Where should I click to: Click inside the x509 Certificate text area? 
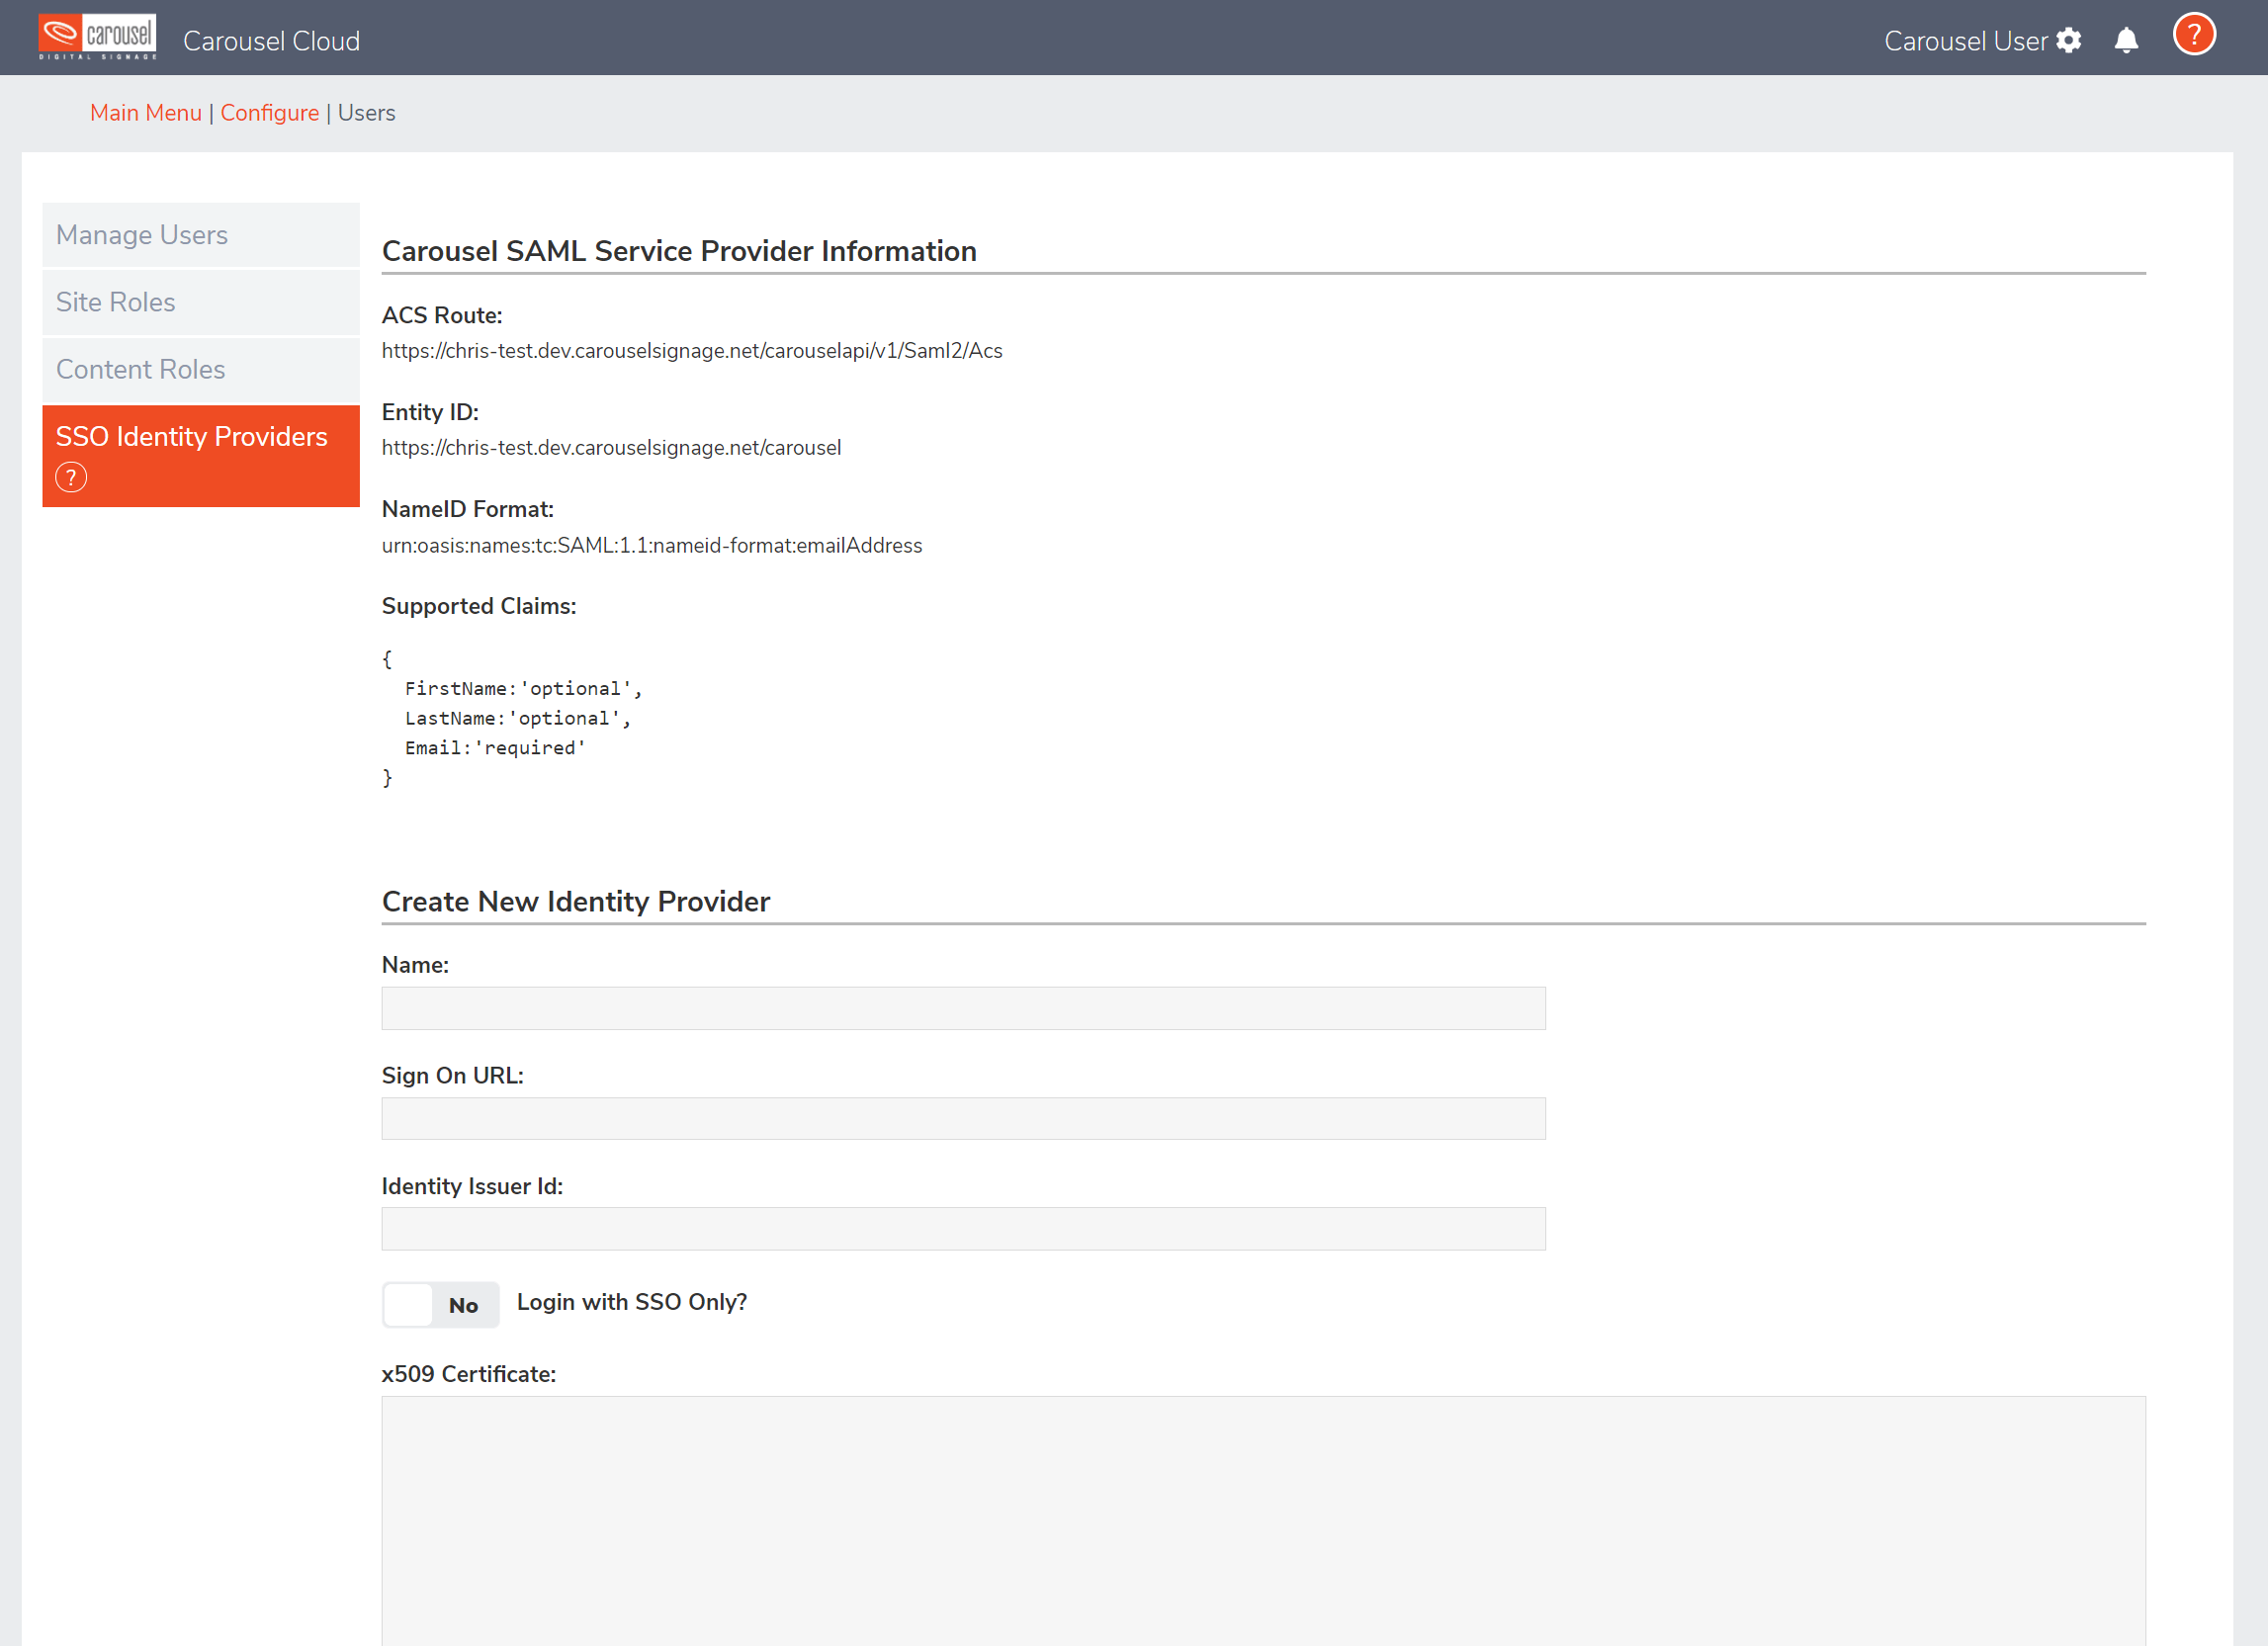click(x=1262, y=1520)
